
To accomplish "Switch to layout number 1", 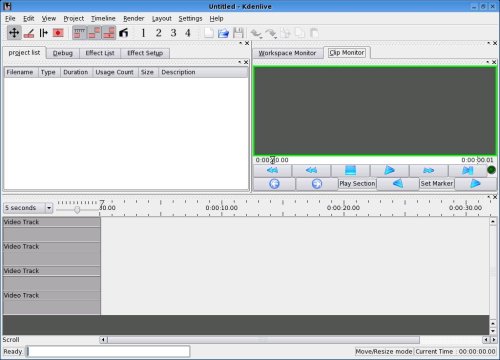I will tap(143, 33).
